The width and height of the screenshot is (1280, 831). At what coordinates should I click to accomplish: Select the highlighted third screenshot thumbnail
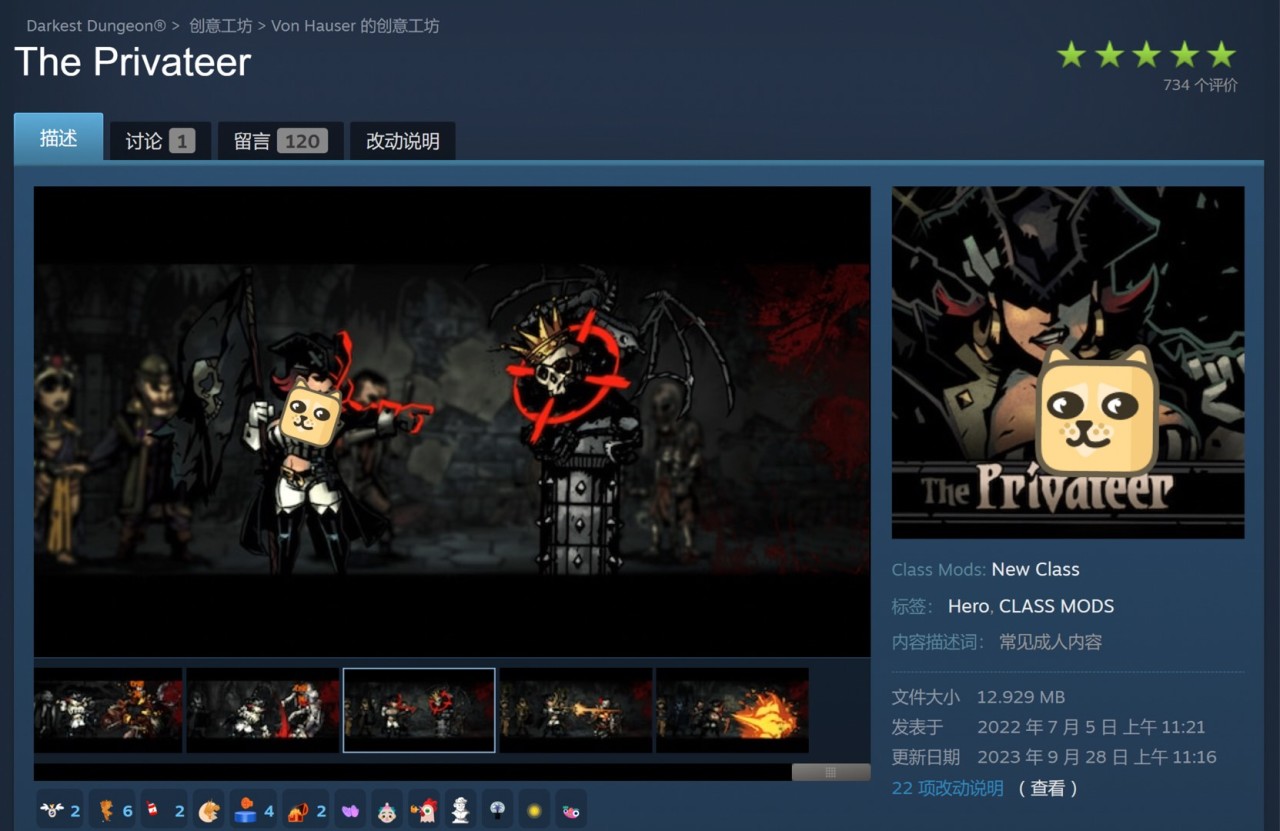[x=419, y=710]
